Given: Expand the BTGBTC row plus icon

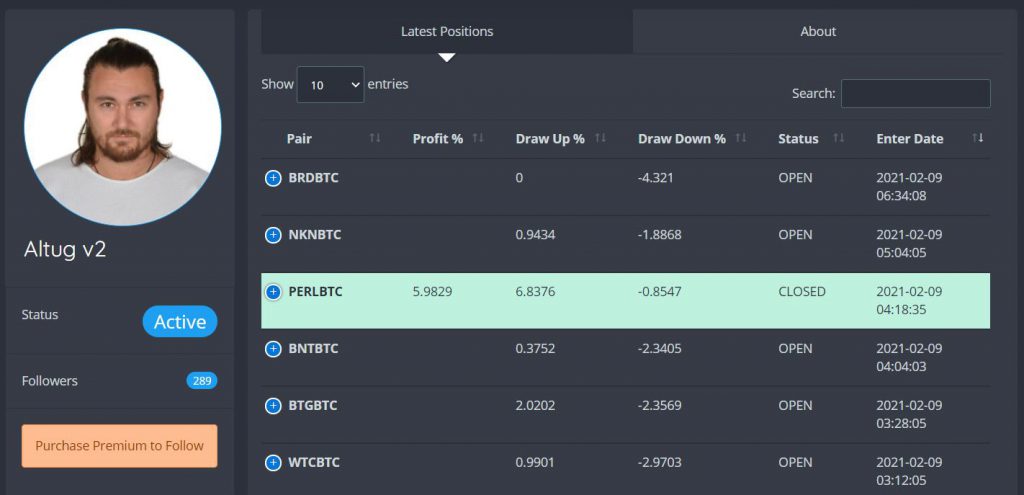Looking at the screenshot, I should [273, 406].
